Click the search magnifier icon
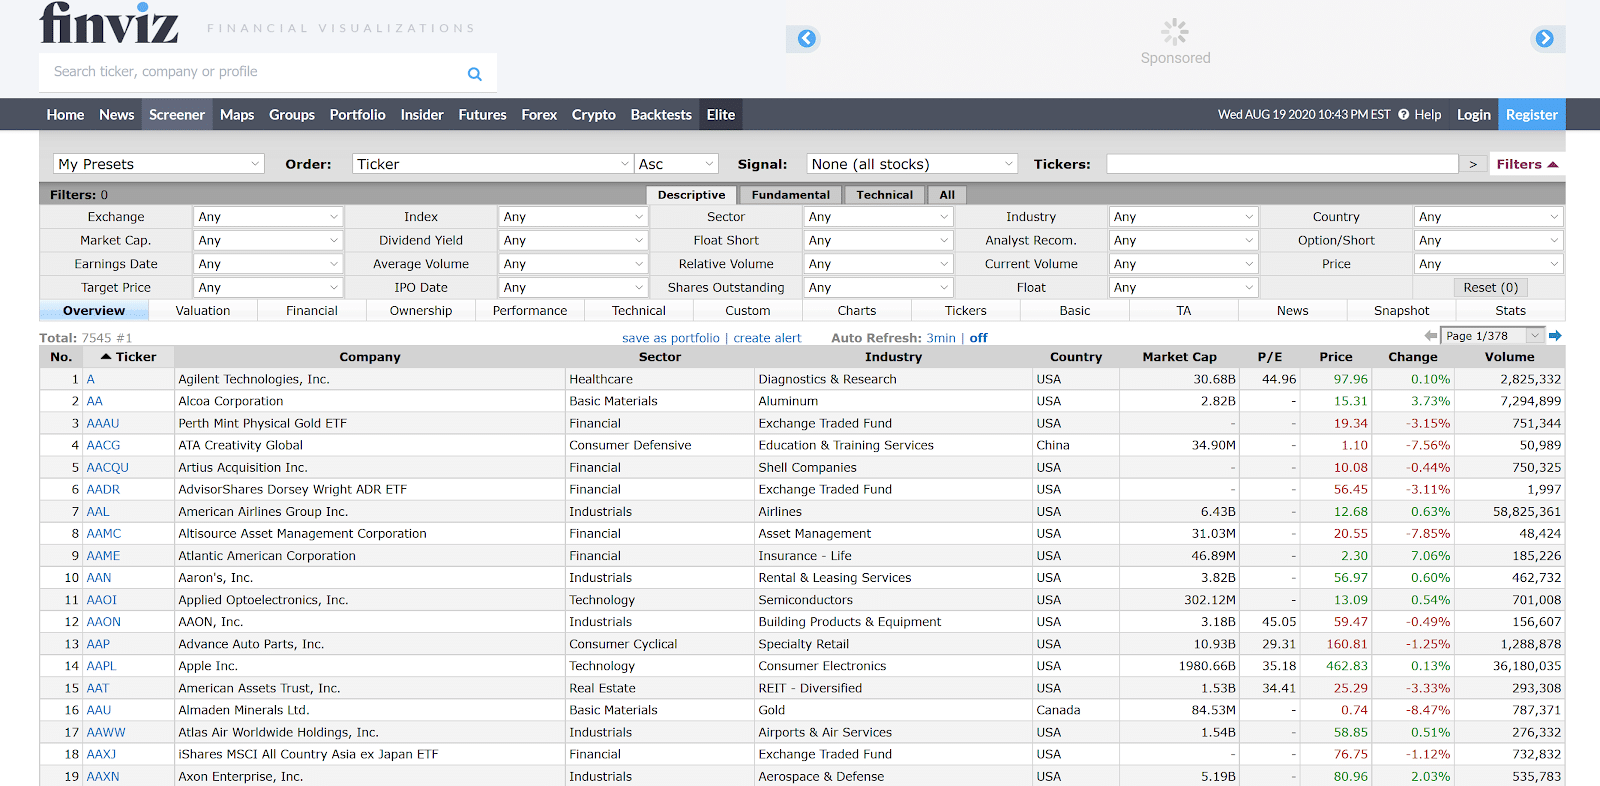The height and width of the screenshot is (786, 1600). pos(475,73)
